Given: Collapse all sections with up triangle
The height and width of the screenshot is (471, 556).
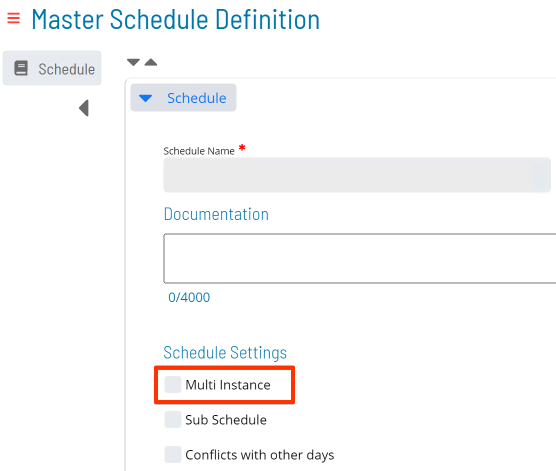Looking at the screenshot, I should 151,62.
